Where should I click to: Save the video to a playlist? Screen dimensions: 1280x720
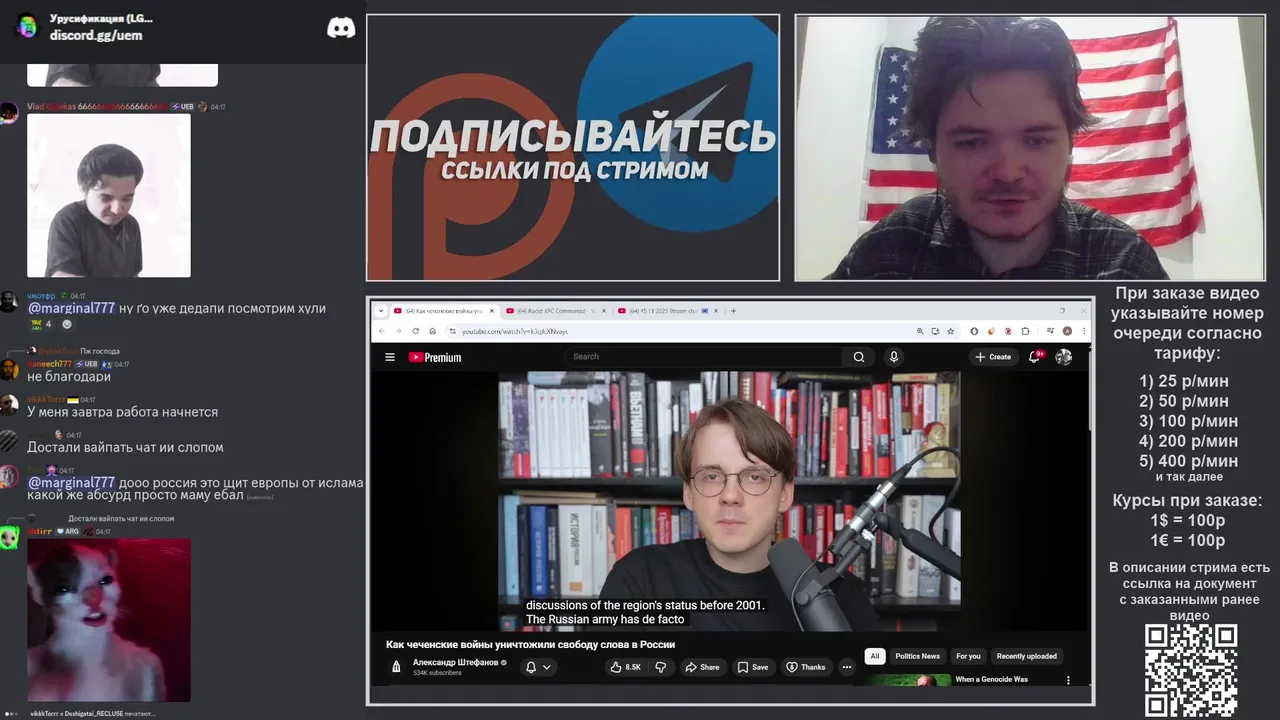coord(753,667)
